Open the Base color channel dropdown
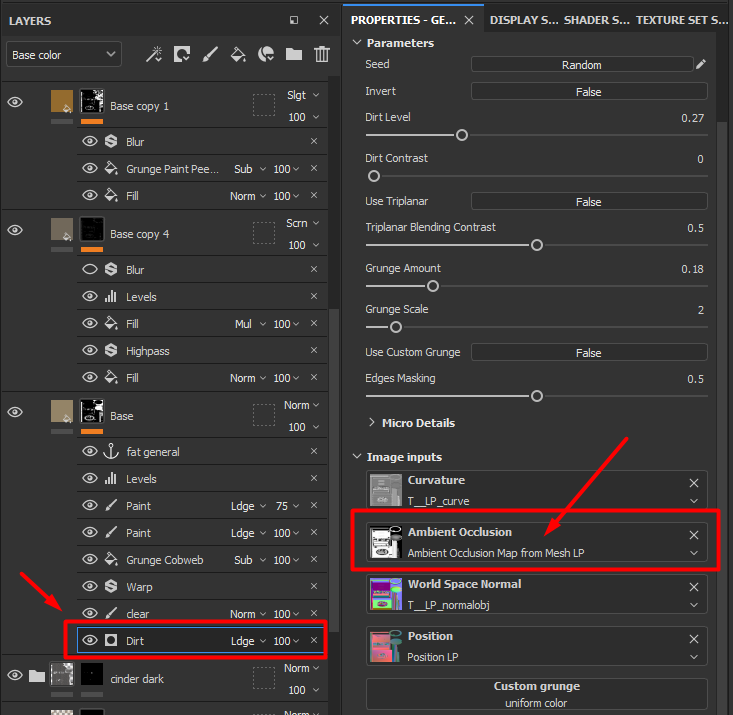The width and height of the screenshot is (733, 715). (x=64, y=55)
